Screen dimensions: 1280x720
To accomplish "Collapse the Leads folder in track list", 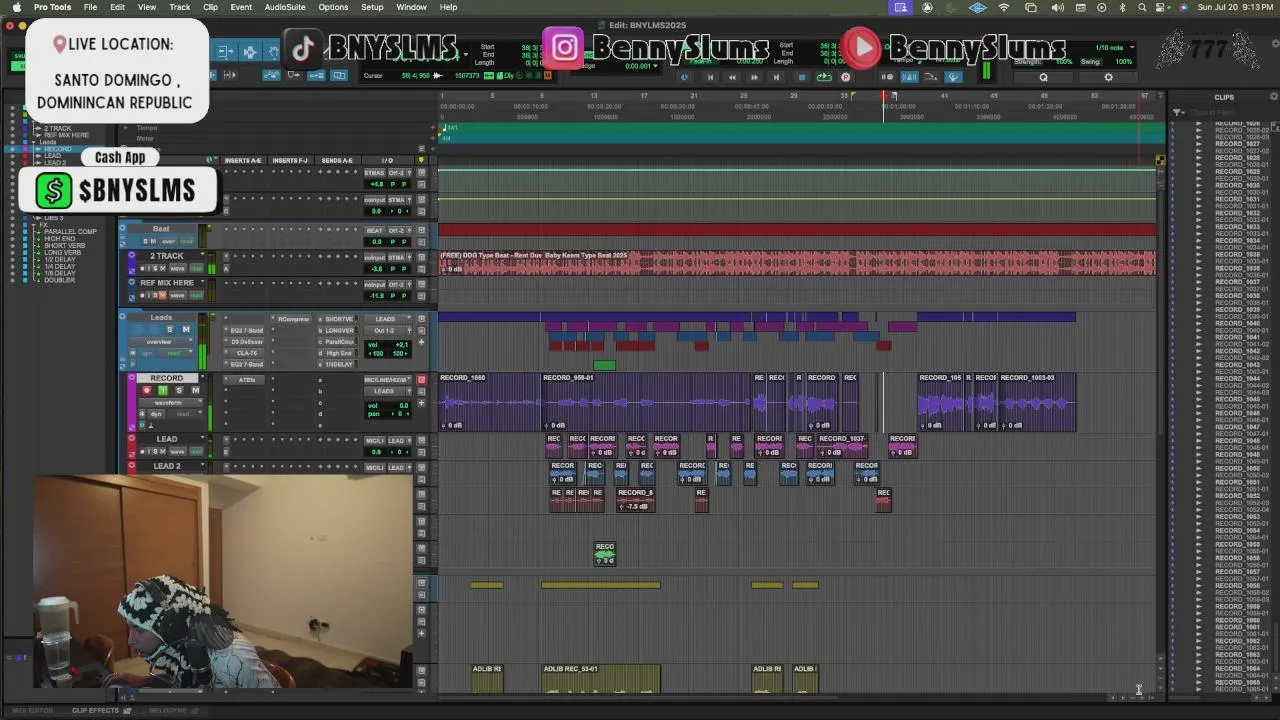I will (x=34, y=142).
